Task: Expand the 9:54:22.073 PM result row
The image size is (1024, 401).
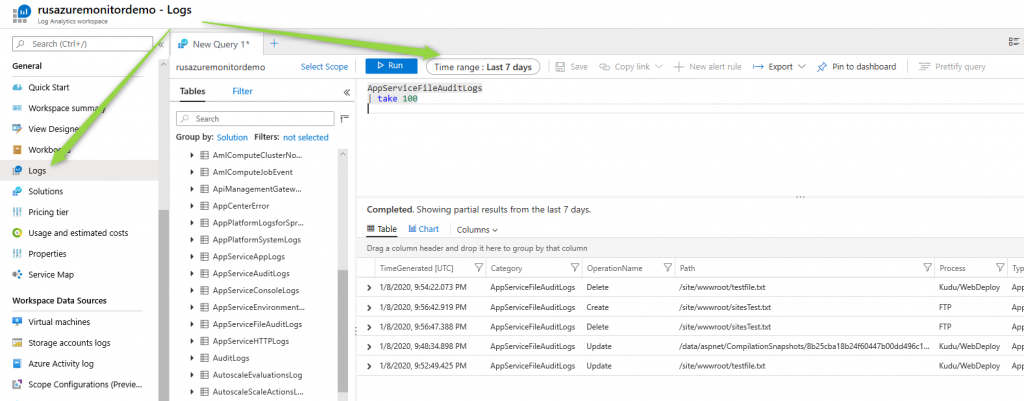Action: coord(369,287)
